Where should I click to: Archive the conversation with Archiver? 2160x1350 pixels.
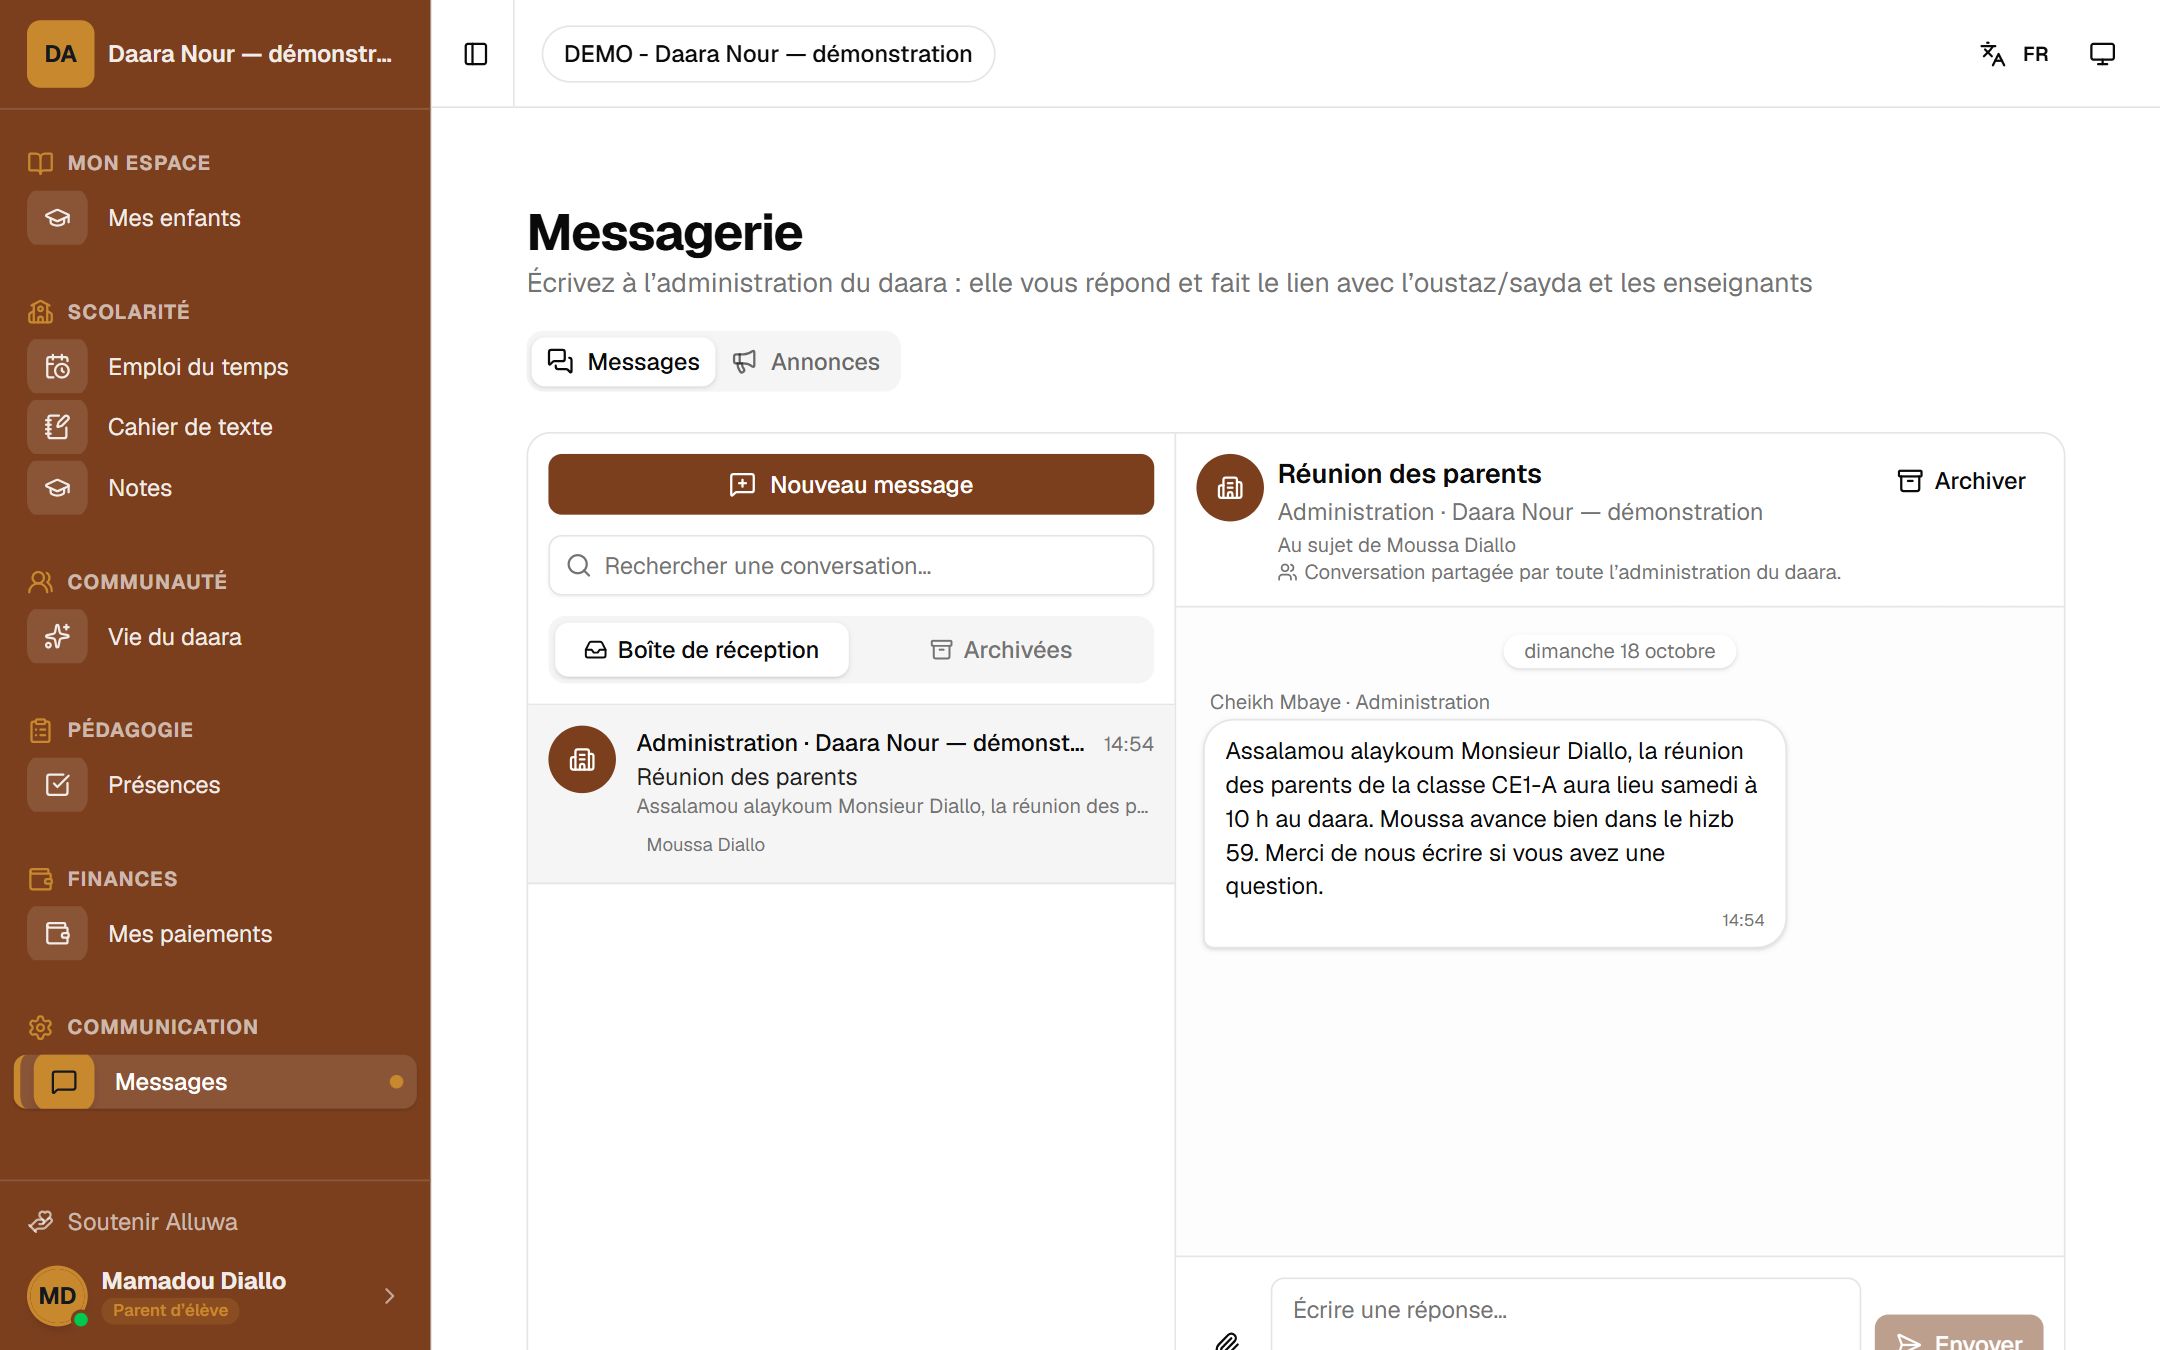click(1961, 481)
